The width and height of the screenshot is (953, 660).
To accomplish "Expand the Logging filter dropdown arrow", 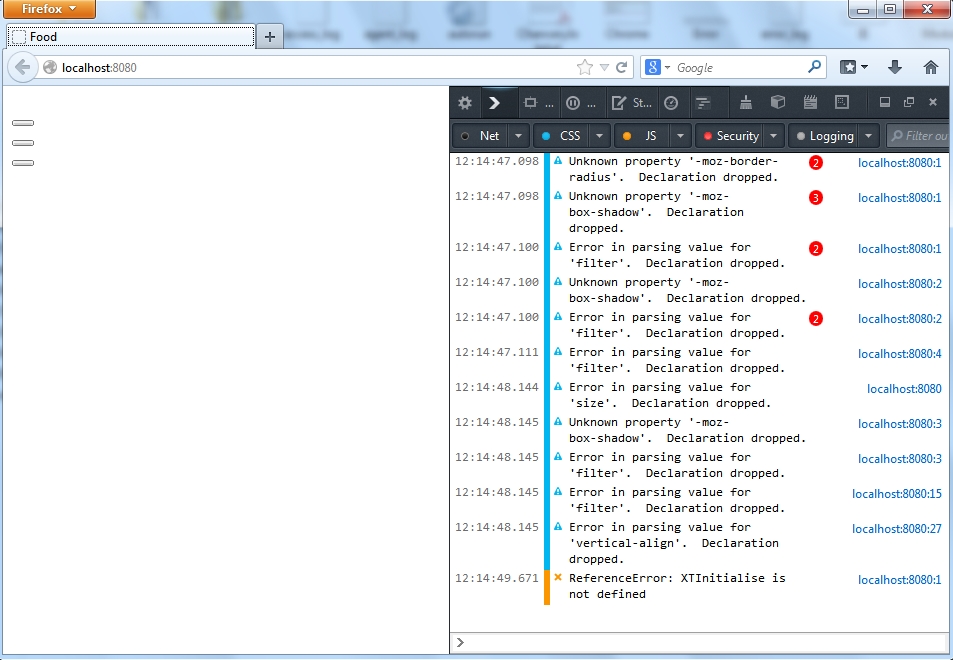I will [x=869, y=136].
